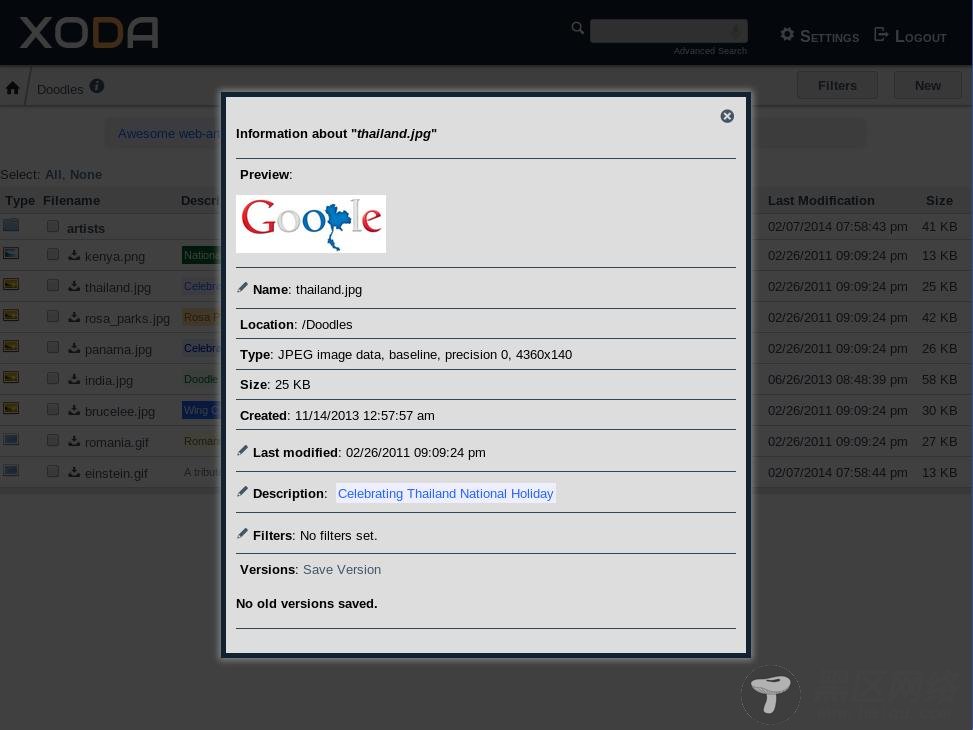Image resolution: width=973 pixels, height=730 pixels.
Task: Click the Settings gear icon
Action: tap(787, 34)
